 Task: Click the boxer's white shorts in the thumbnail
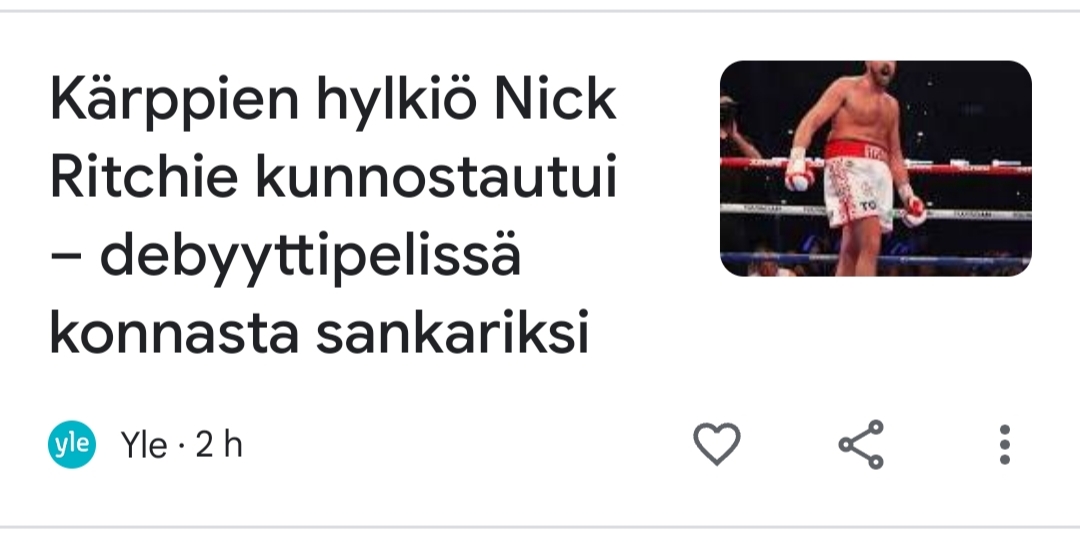(x=856, y=190)
